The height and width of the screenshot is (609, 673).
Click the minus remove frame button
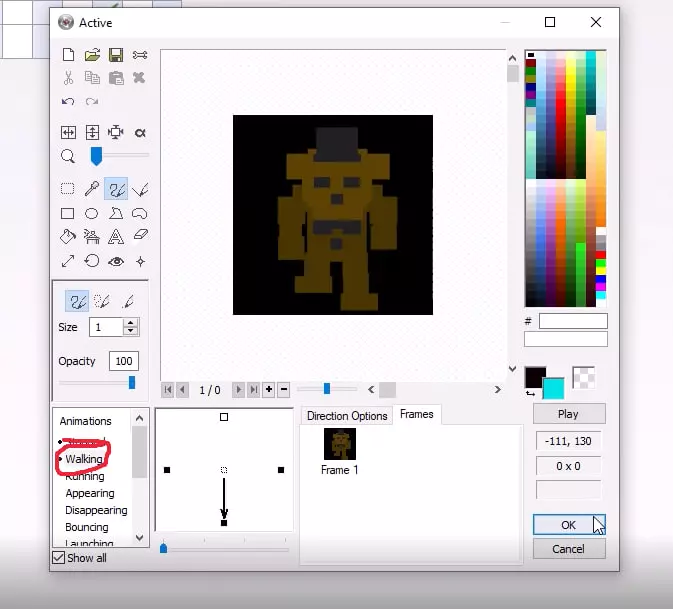[284, 390]
